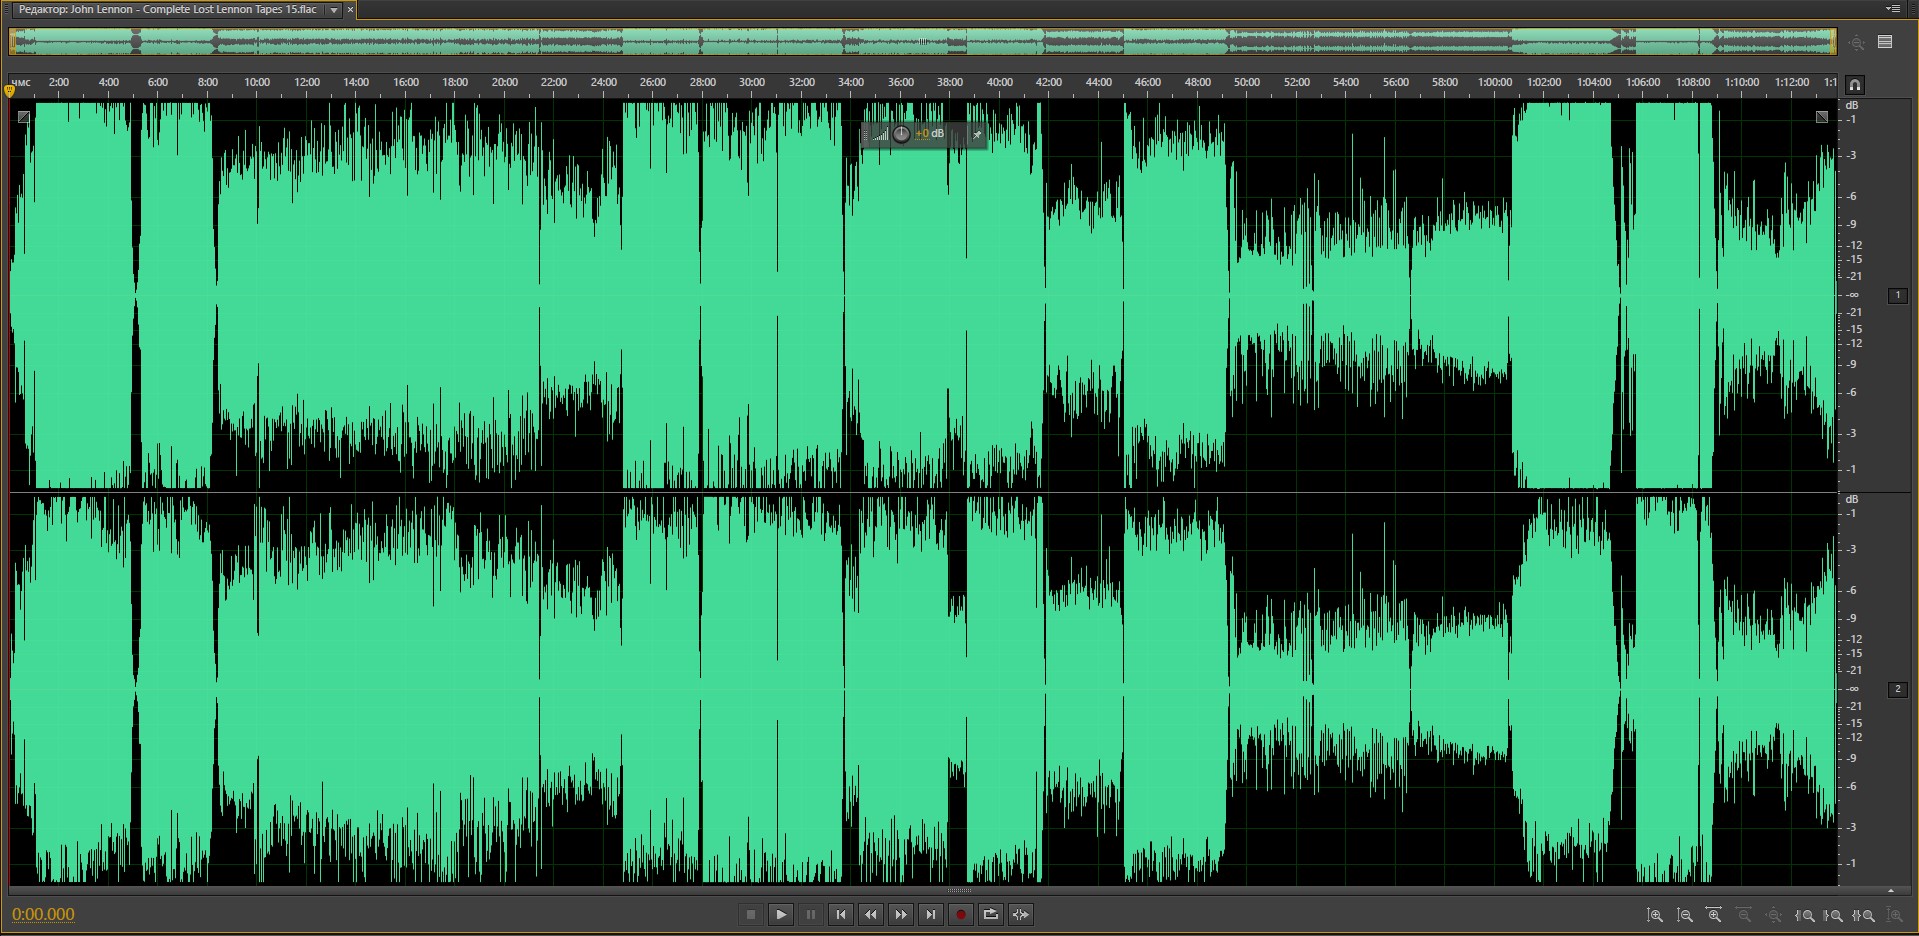The width and height of the screenshot is (1919, 936).
Task: Open the editor file dropdown arrow
Action: coord(334,10)
